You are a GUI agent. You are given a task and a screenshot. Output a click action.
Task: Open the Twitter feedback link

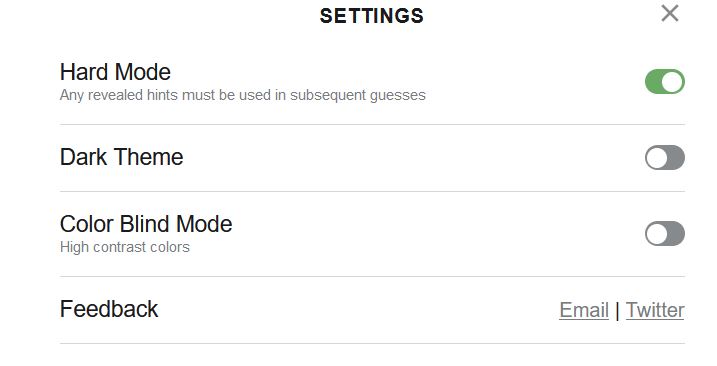point(655,310)
